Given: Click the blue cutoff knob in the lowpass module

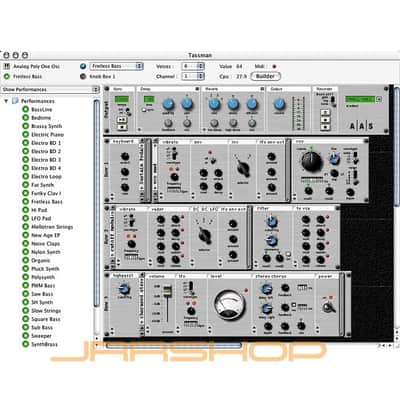Looking at the screenshot, I should pyautogui.click(x=124, y=289).
